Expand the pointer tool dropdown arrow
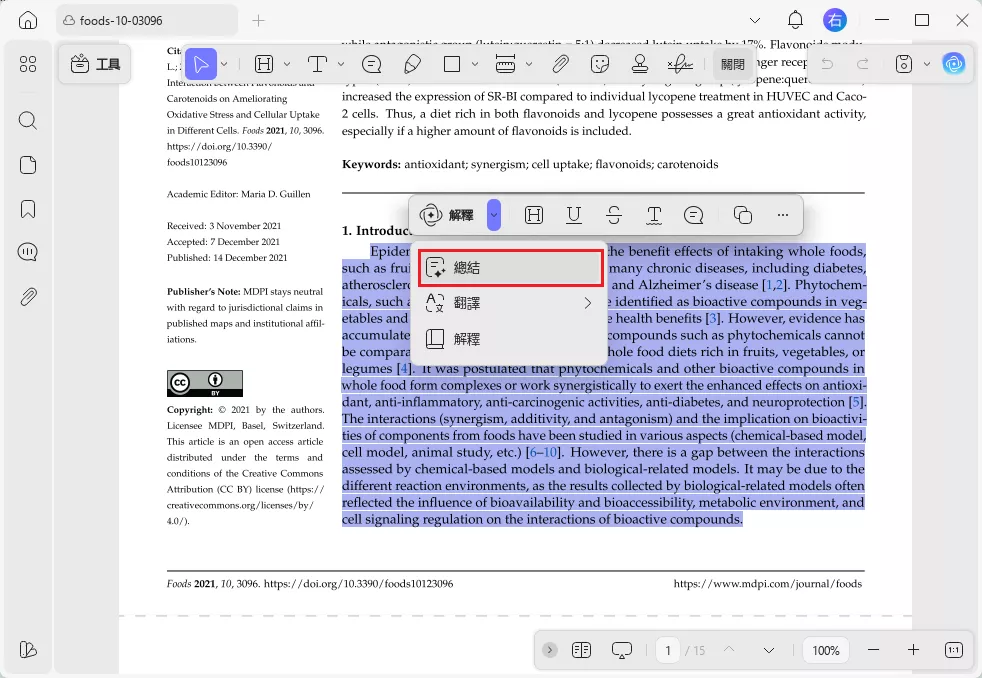 [224, 64]
